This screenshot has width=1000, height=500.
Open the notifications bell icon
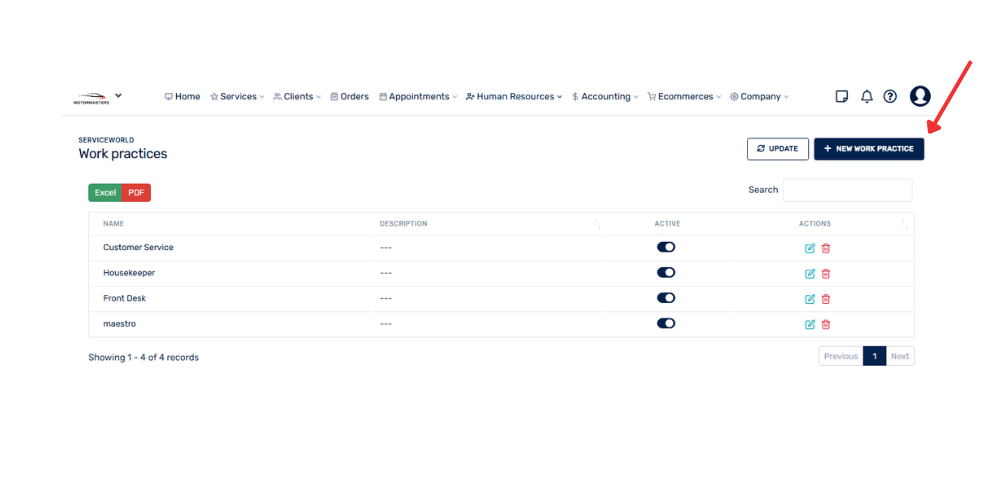867,97
